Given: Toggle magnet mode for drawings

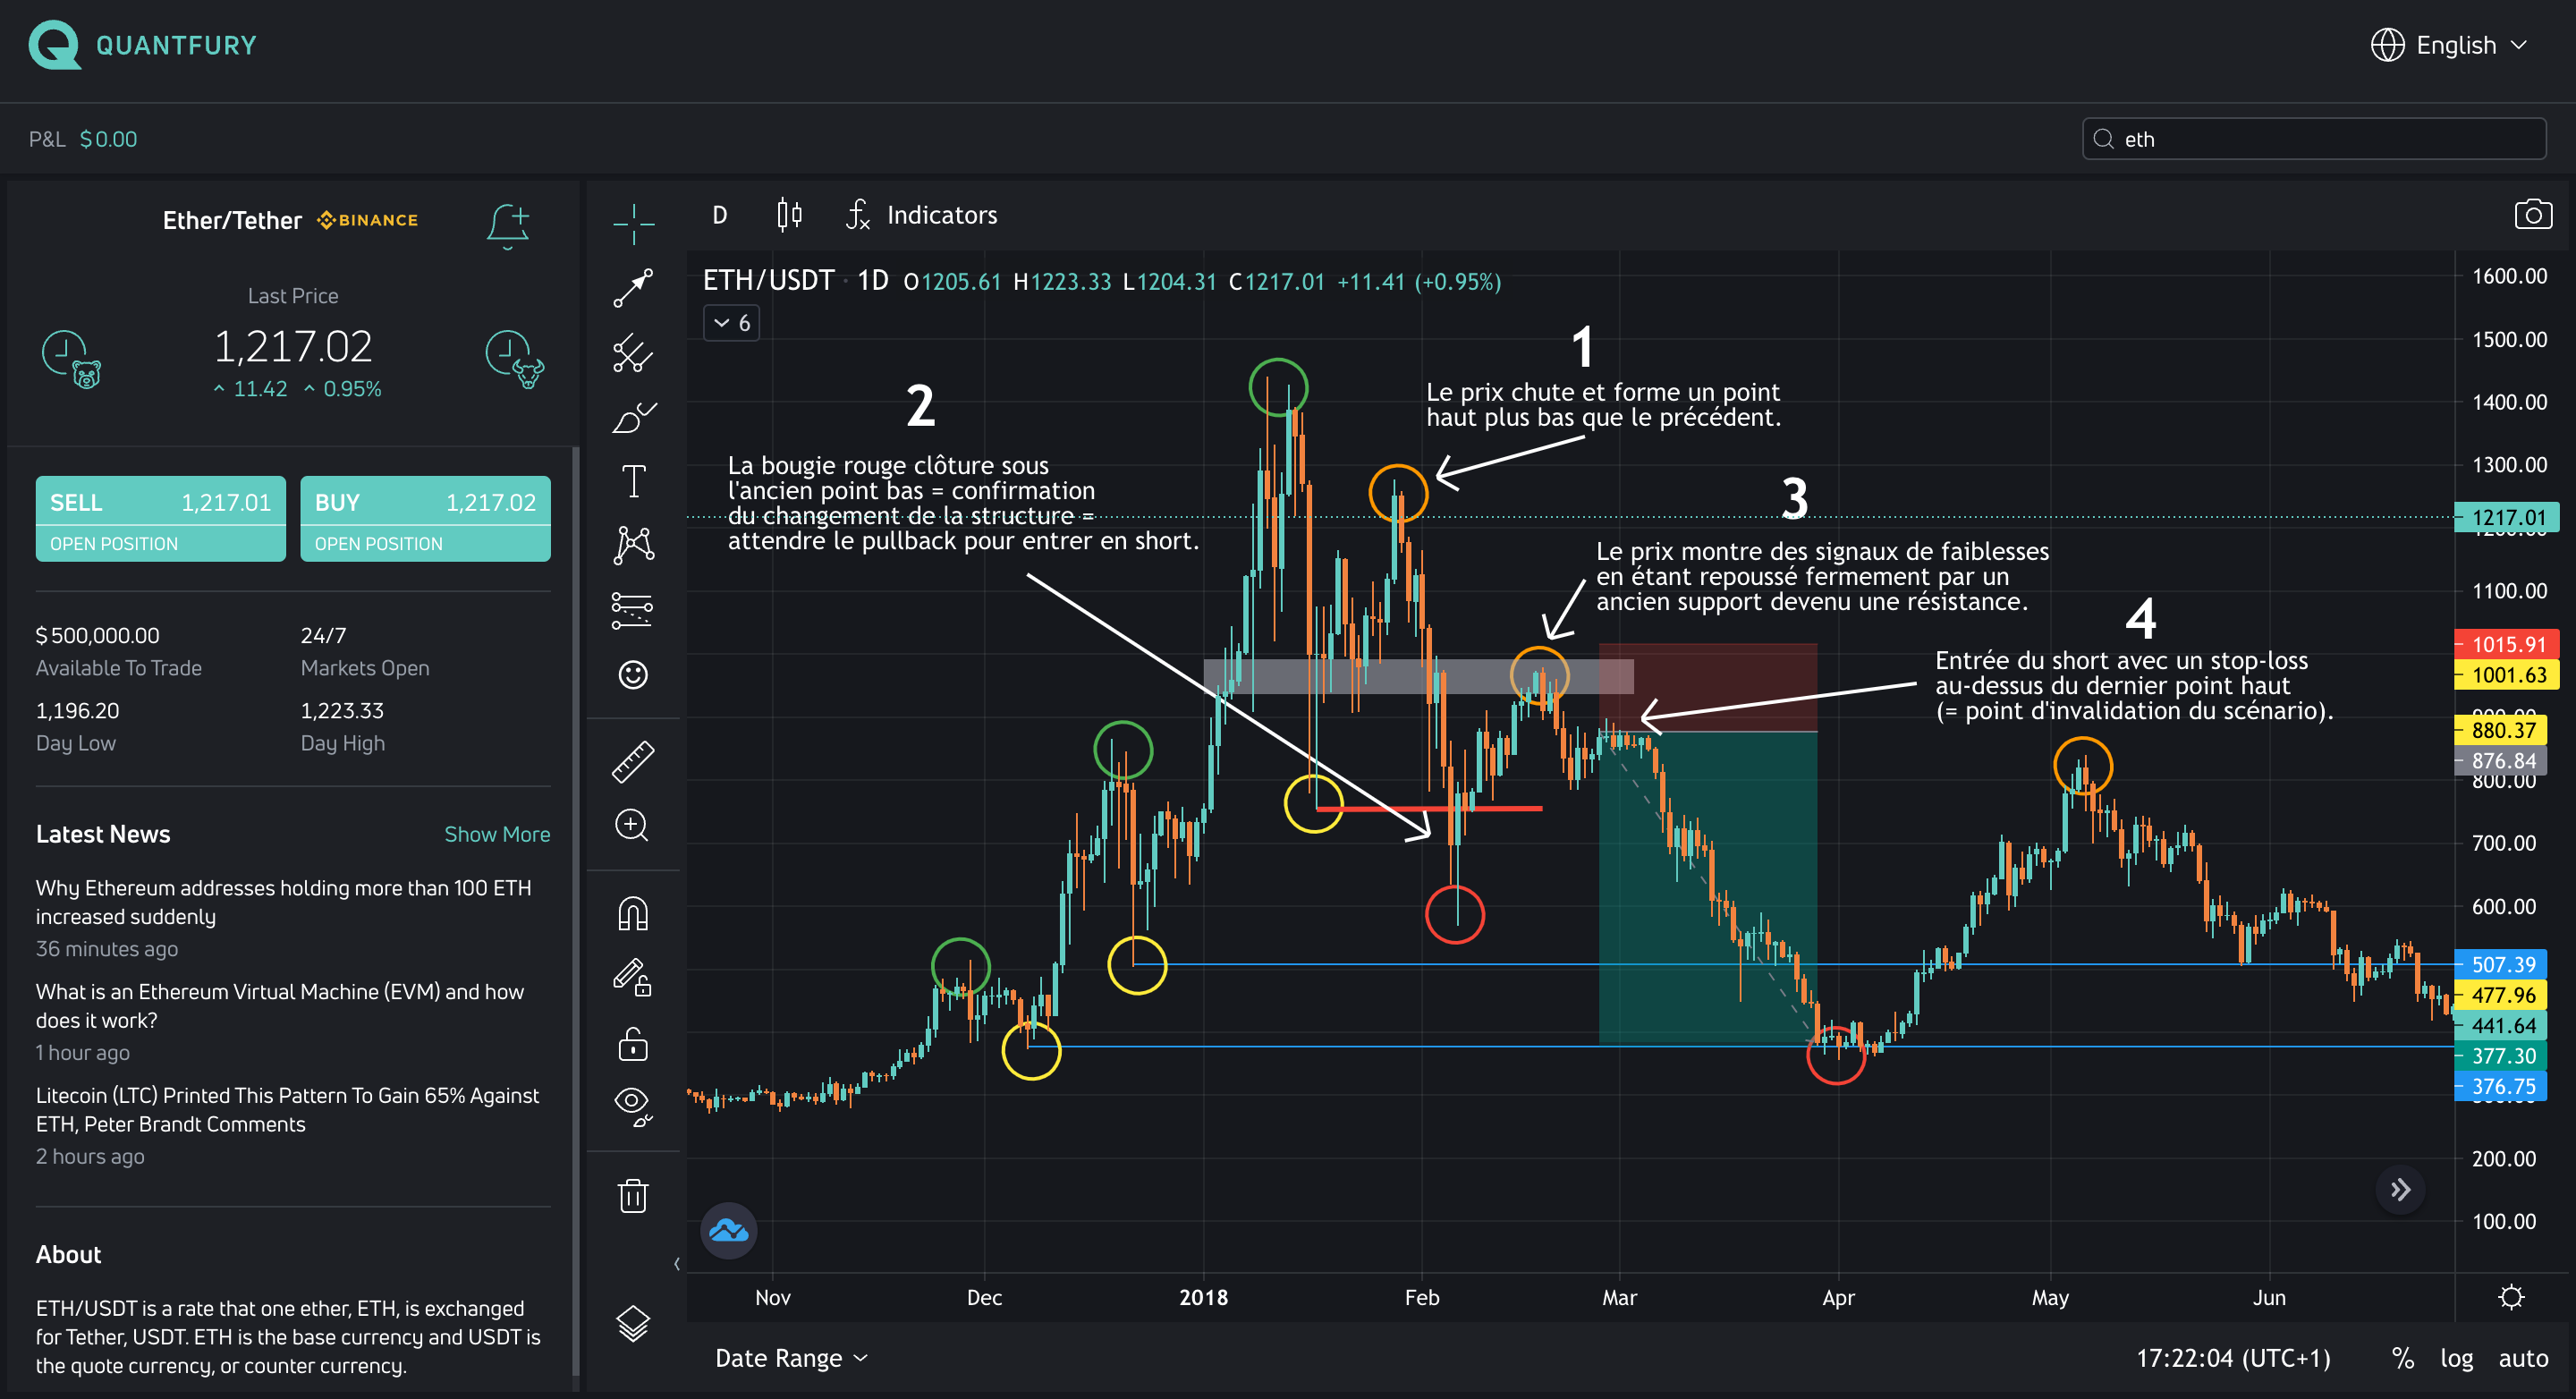Looking at the screenshot, I should pyautogui.click(x=633, y=912).
